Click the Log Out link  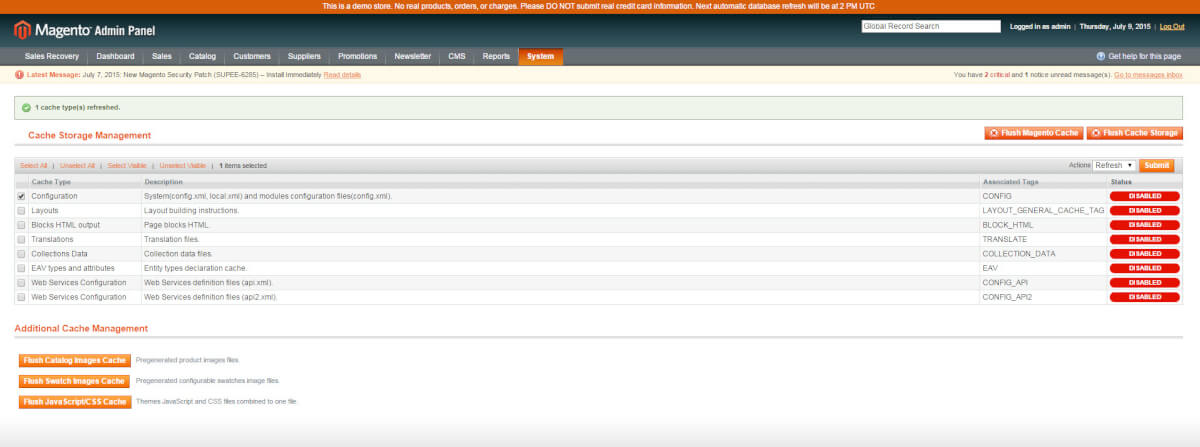1172,27
